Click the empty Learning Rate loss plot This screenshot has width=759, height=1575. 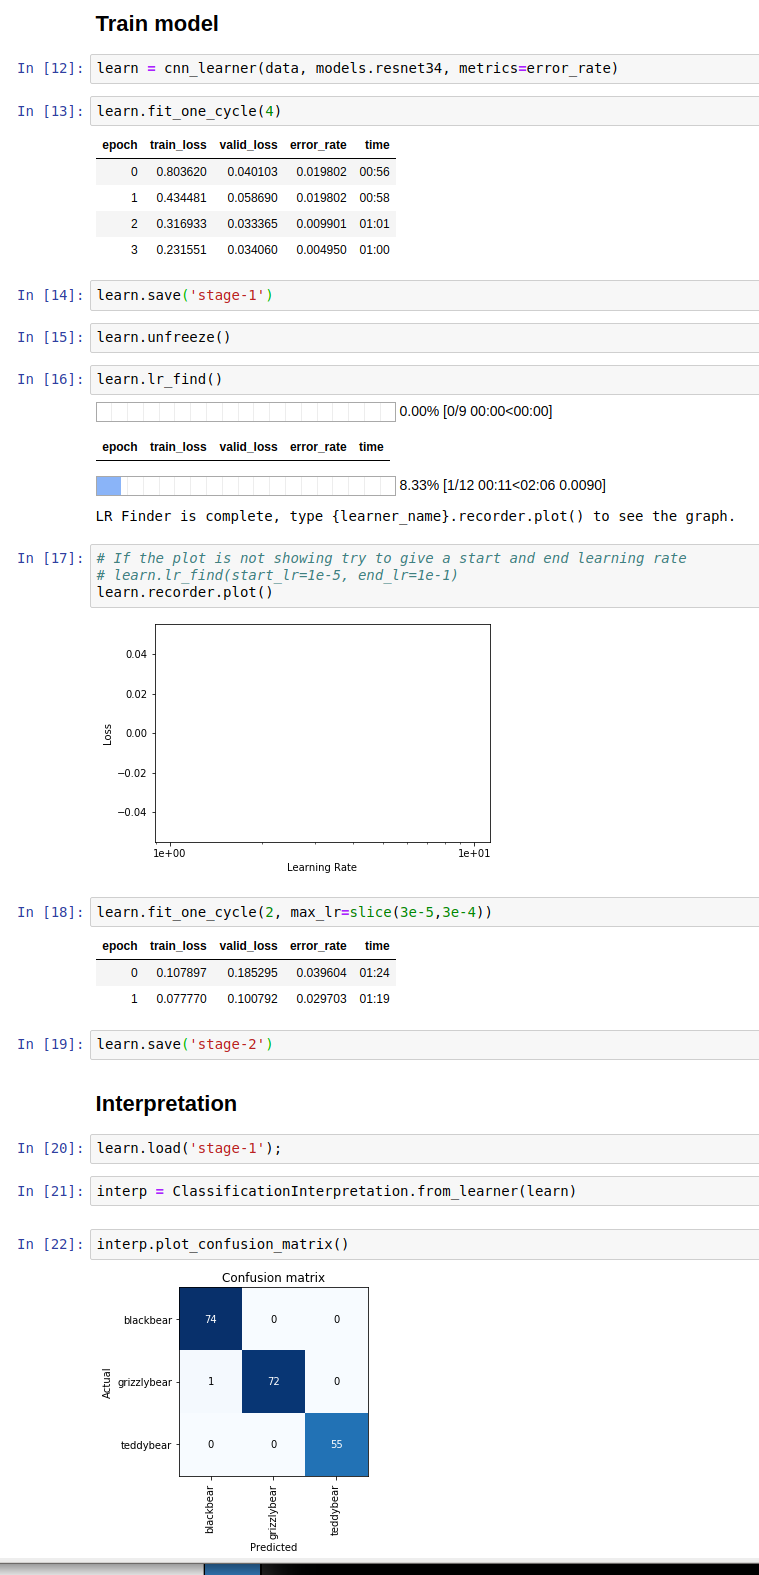point(322,733)
